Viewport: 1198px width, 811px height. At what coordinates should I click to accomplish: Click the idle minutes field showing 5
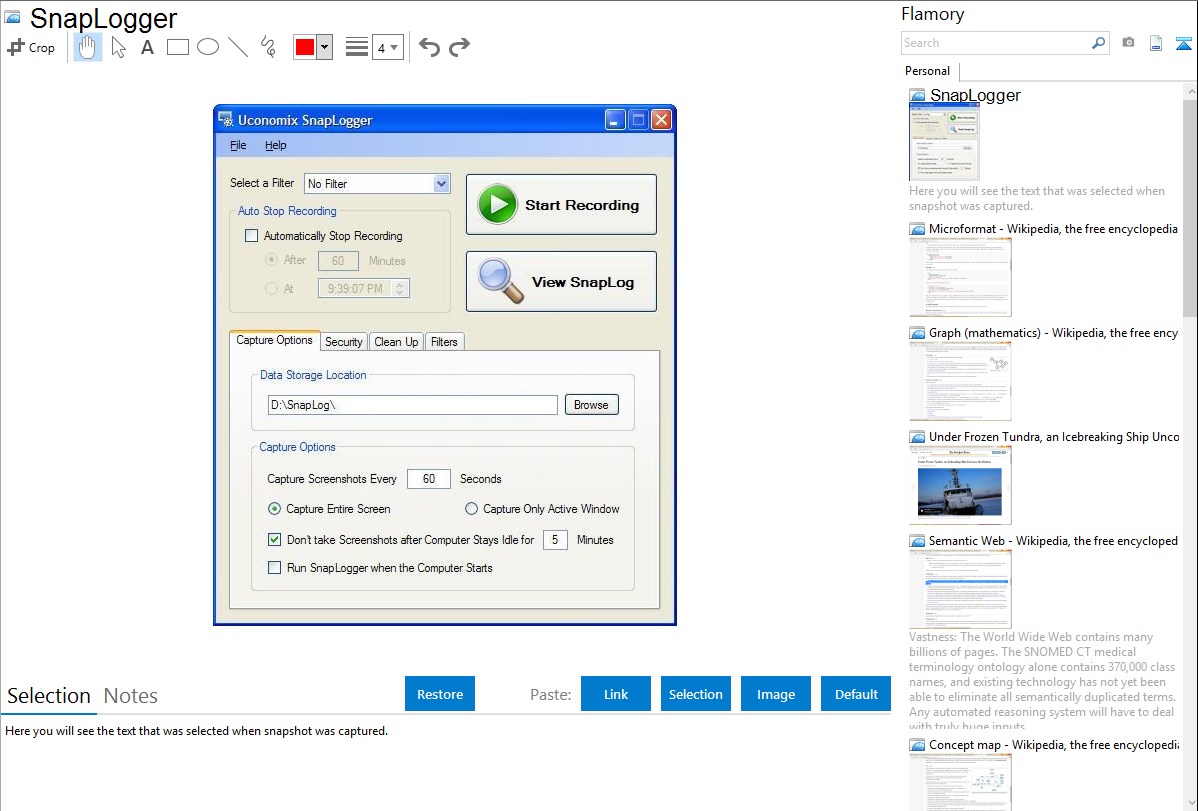(555, 540)
